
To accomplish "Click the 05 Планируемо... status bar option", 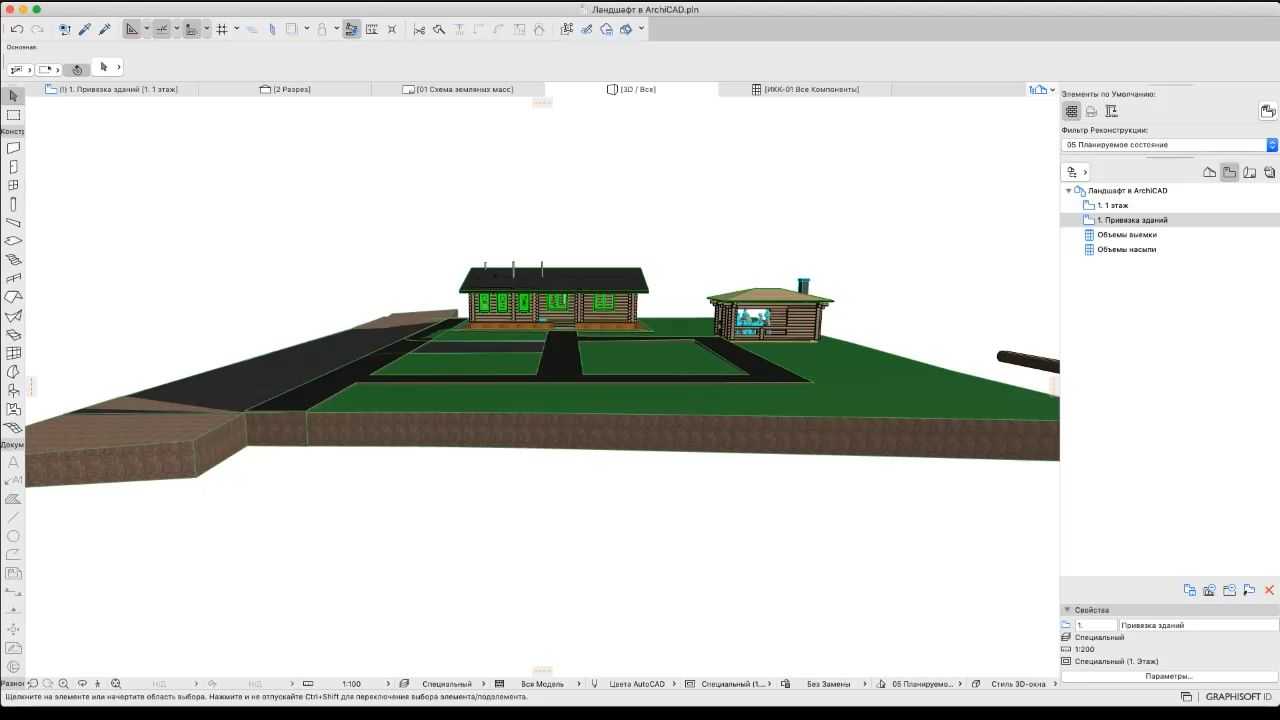I will [922, 684].
